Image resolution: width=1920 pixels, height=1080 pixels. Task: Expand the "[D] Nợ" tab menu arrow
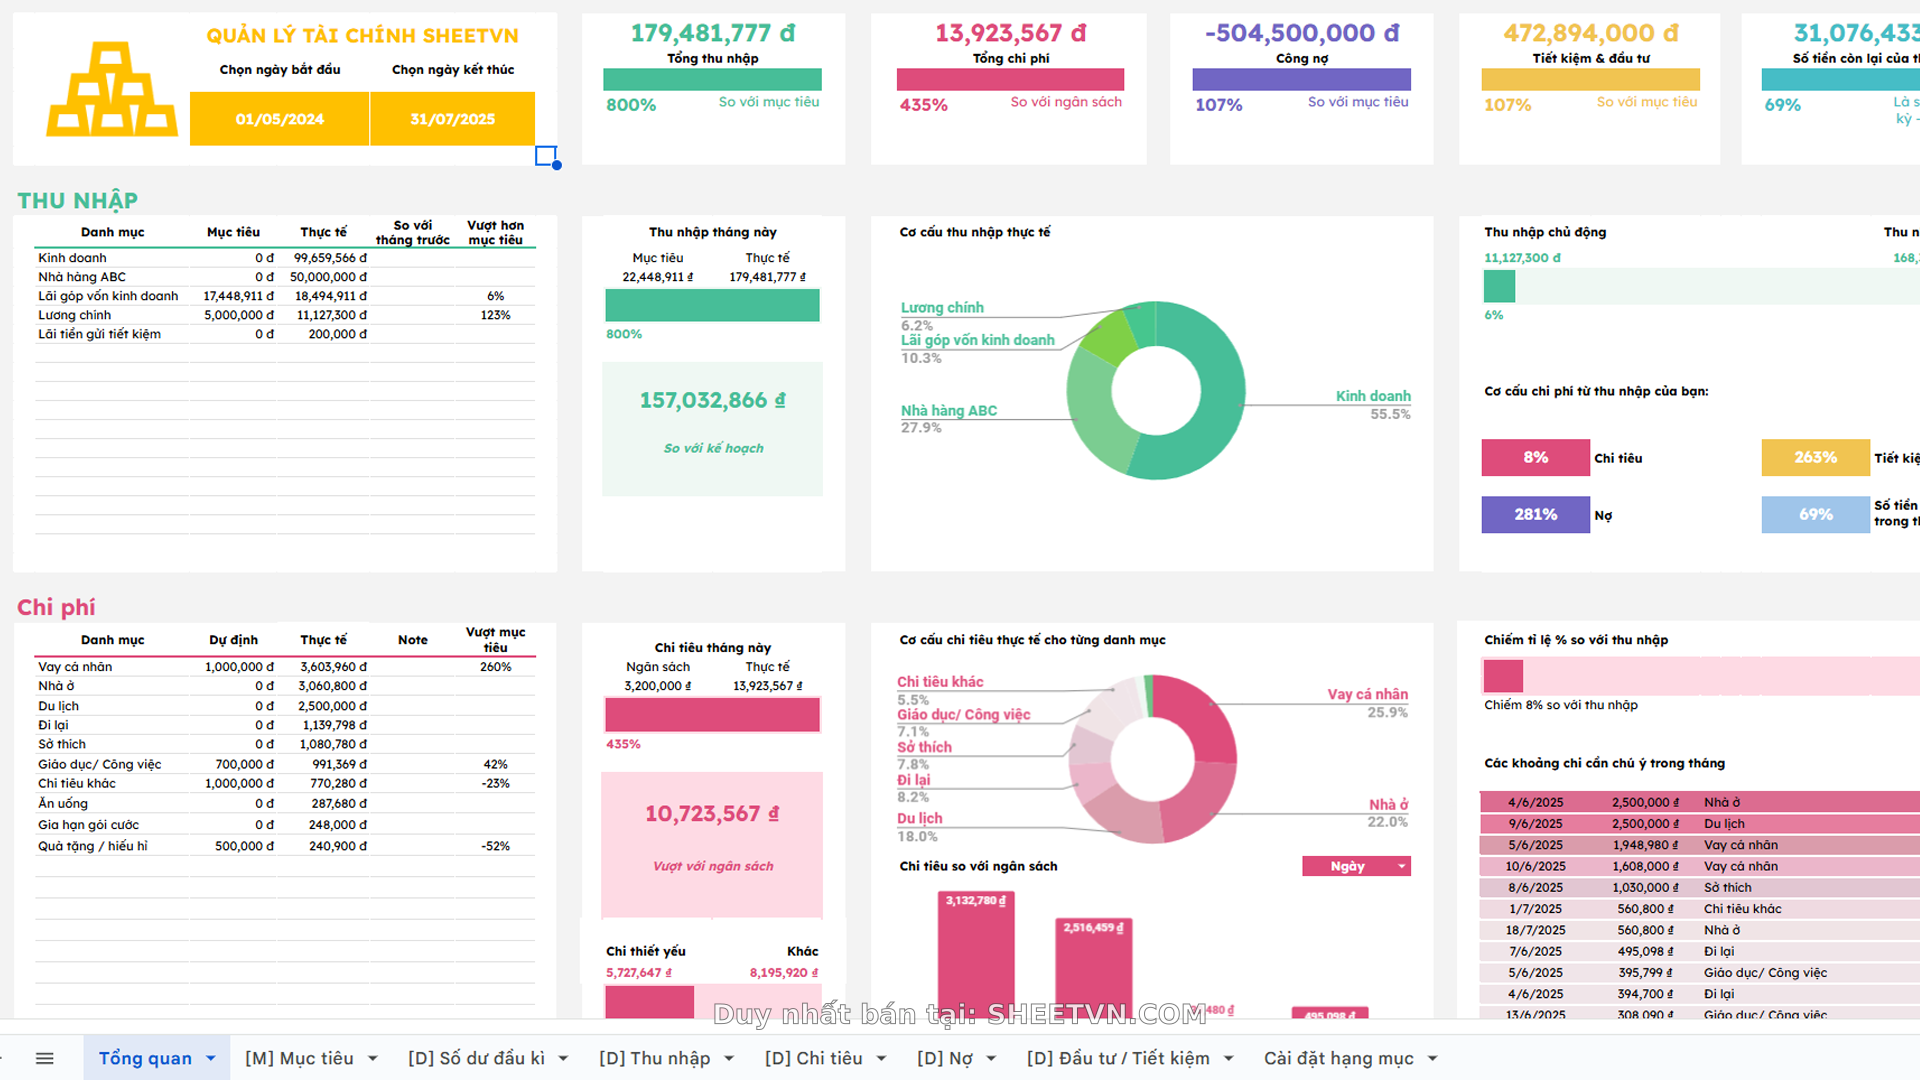[x=991, y=1057]
